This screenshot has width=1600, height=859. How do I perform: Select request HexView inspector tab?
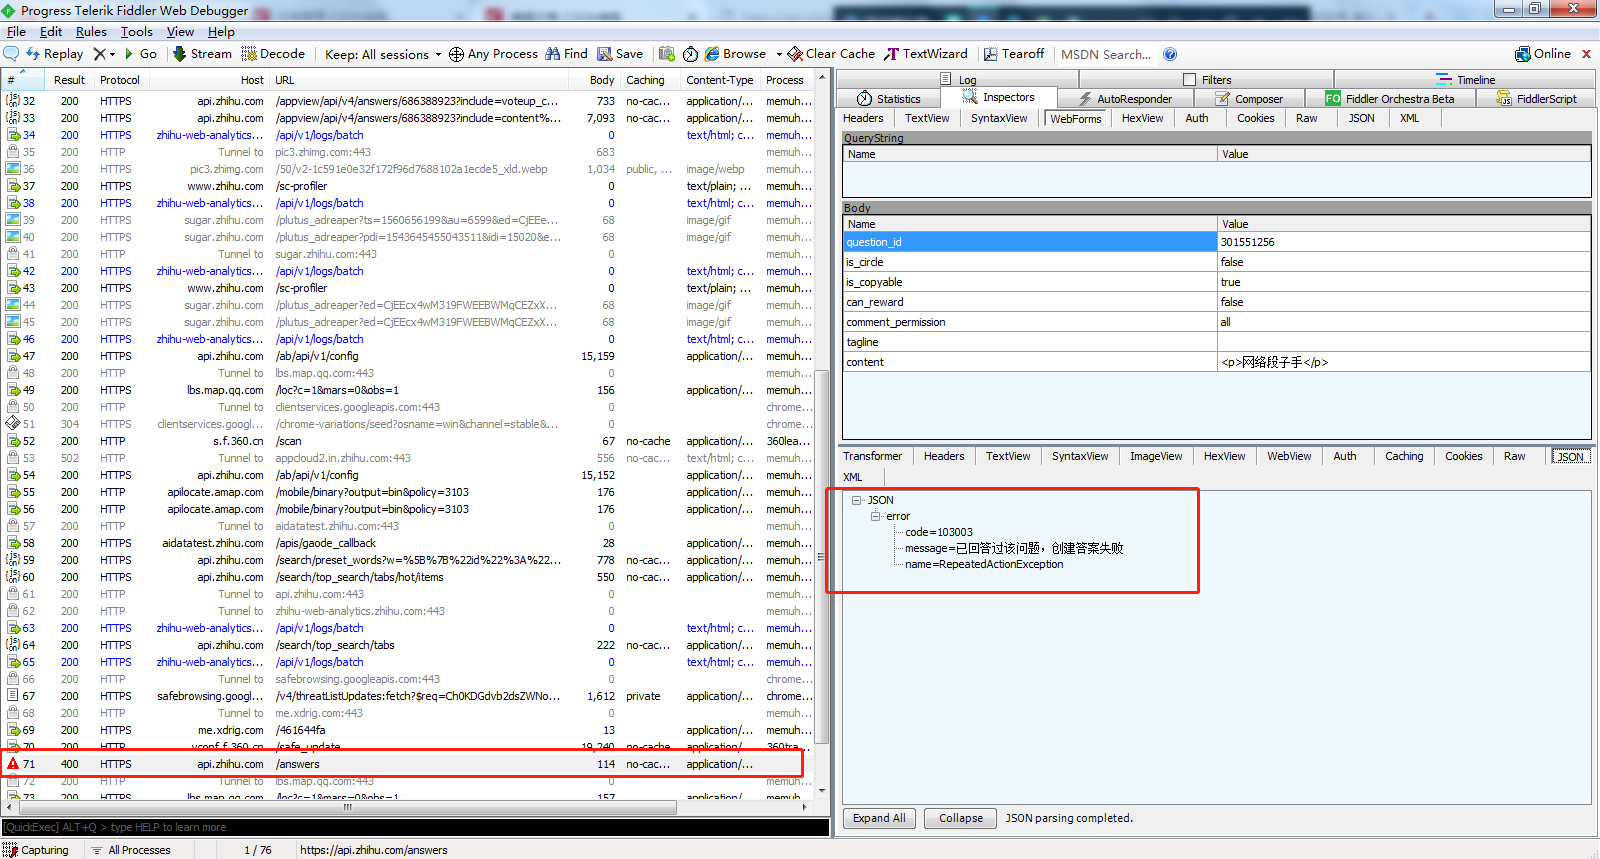(x=1142, y=118)
